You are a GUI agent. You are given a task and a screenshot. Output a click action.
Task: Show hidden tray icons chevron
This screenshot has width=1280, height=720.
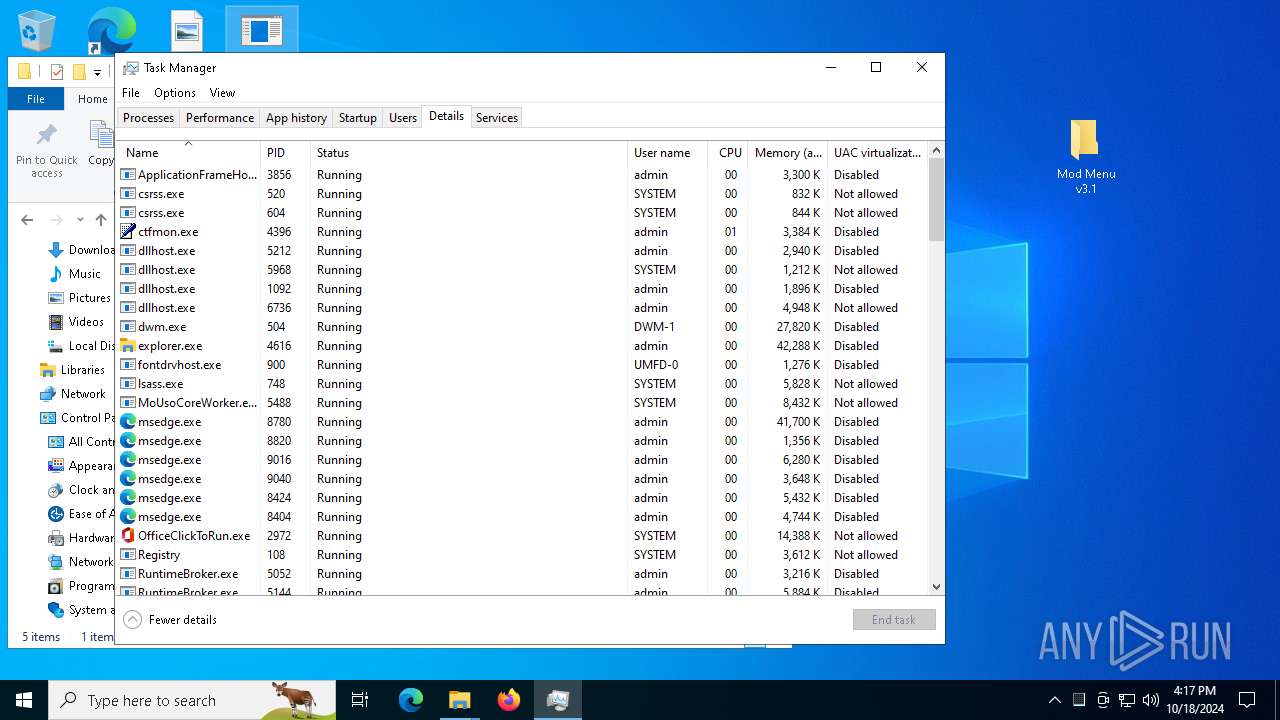click(x=1054, y=700)
